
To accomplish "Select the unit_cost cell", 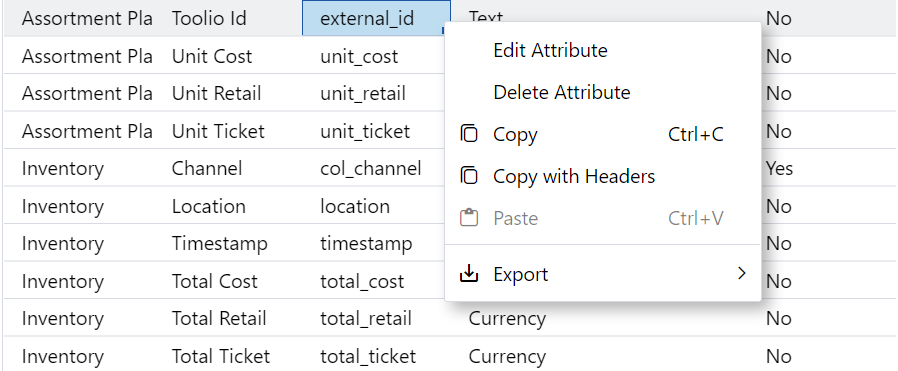I will [x=359, y=56].
